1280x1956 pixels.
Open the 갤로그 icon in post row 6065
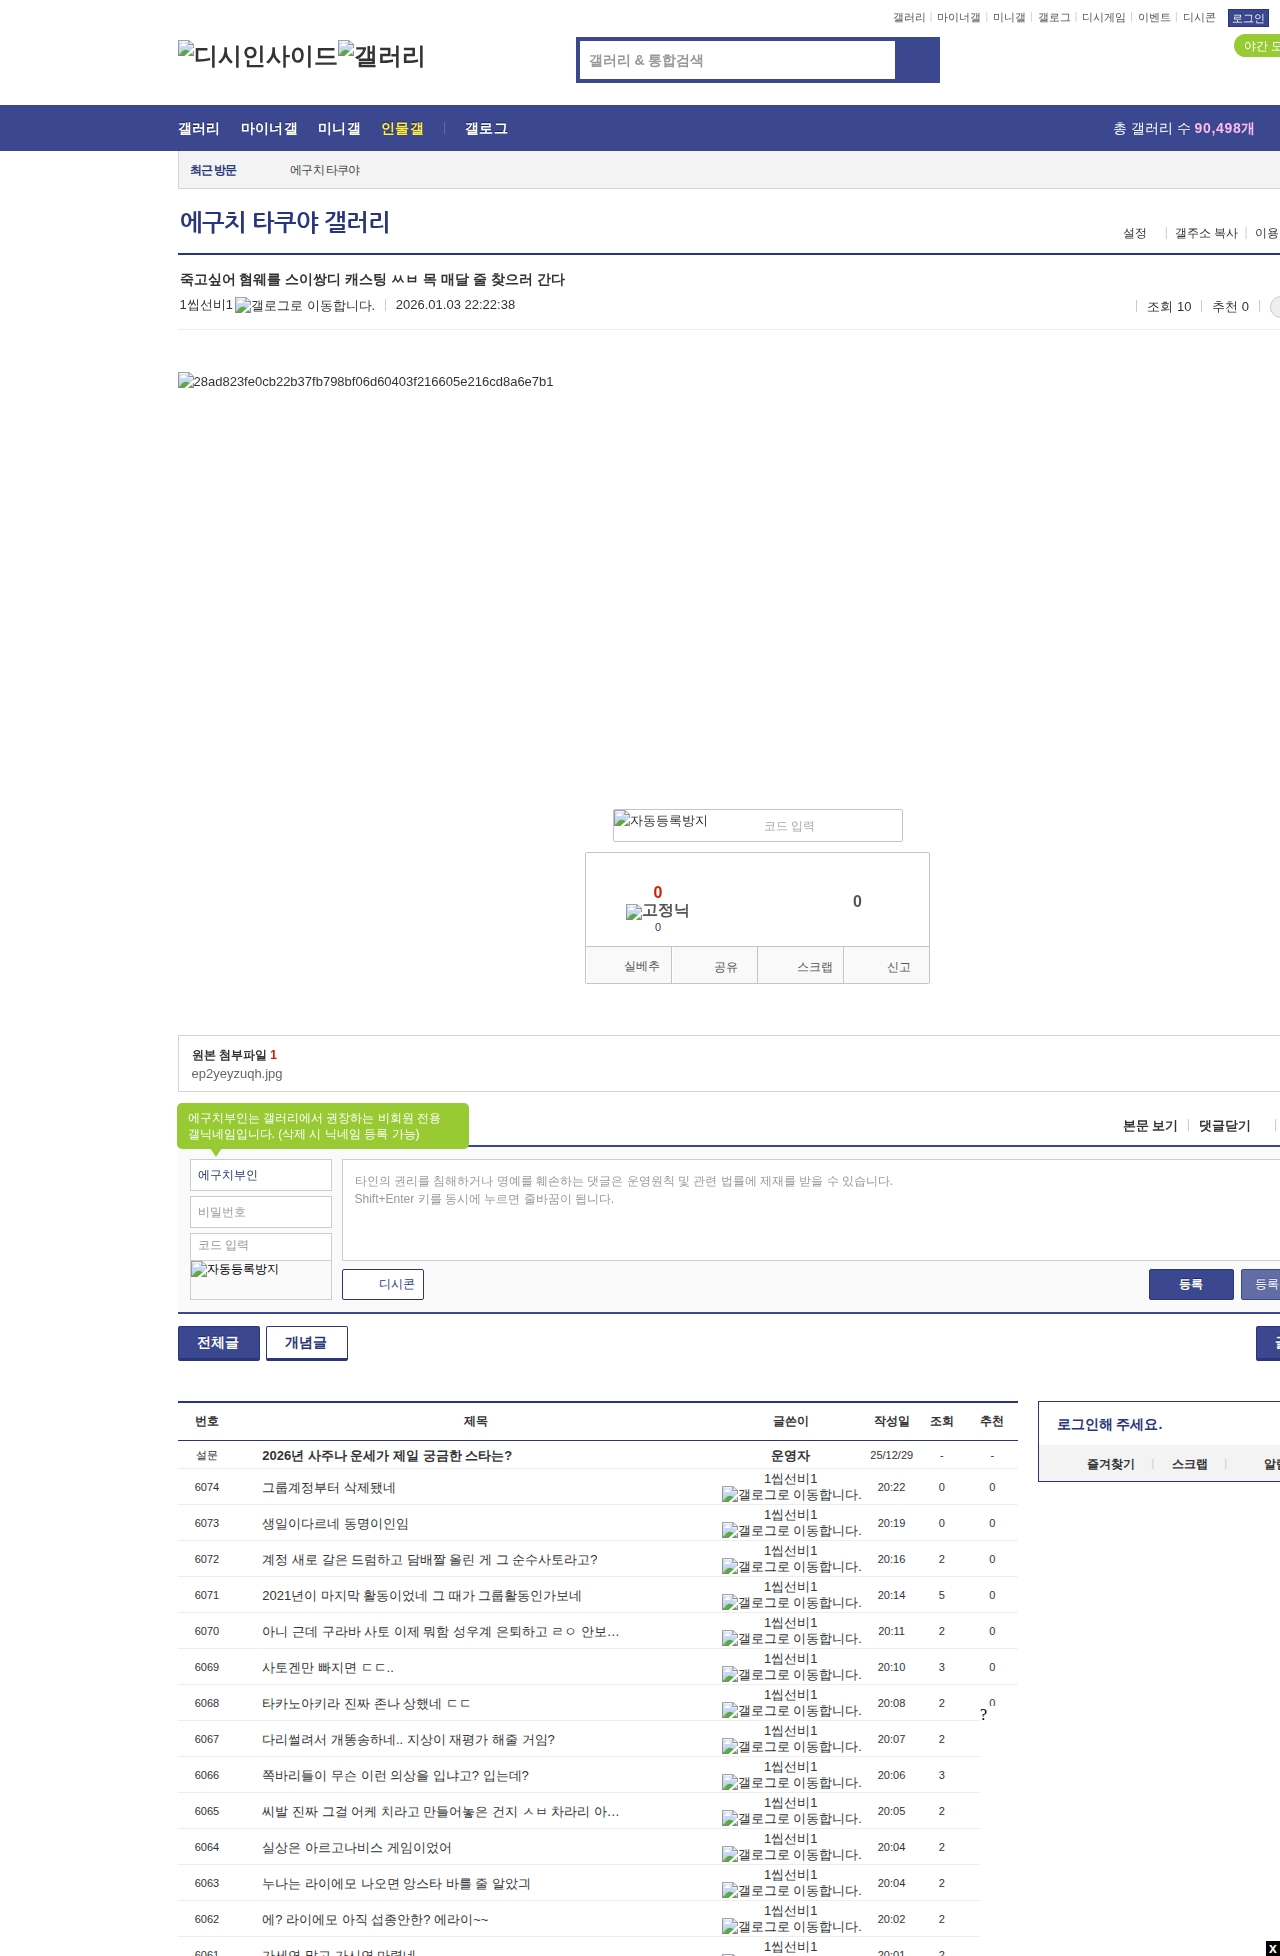pos(792,1819)
